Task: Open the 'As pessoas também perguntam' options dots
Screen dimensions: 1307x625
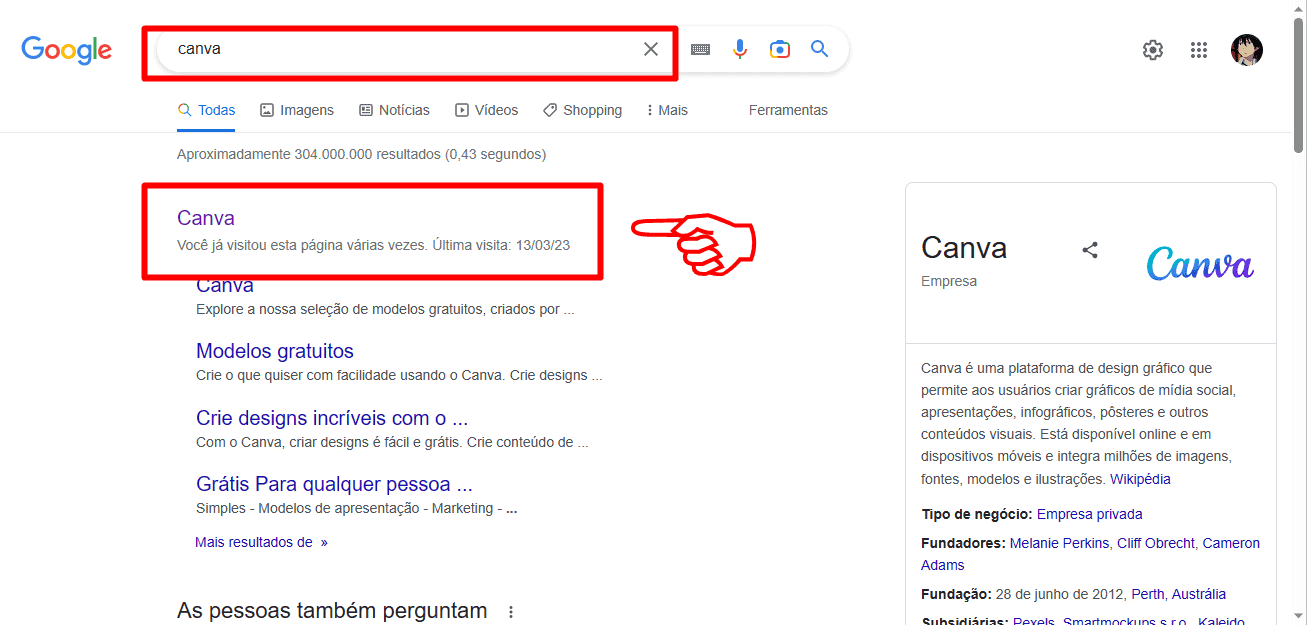Action: coord(511,611)
